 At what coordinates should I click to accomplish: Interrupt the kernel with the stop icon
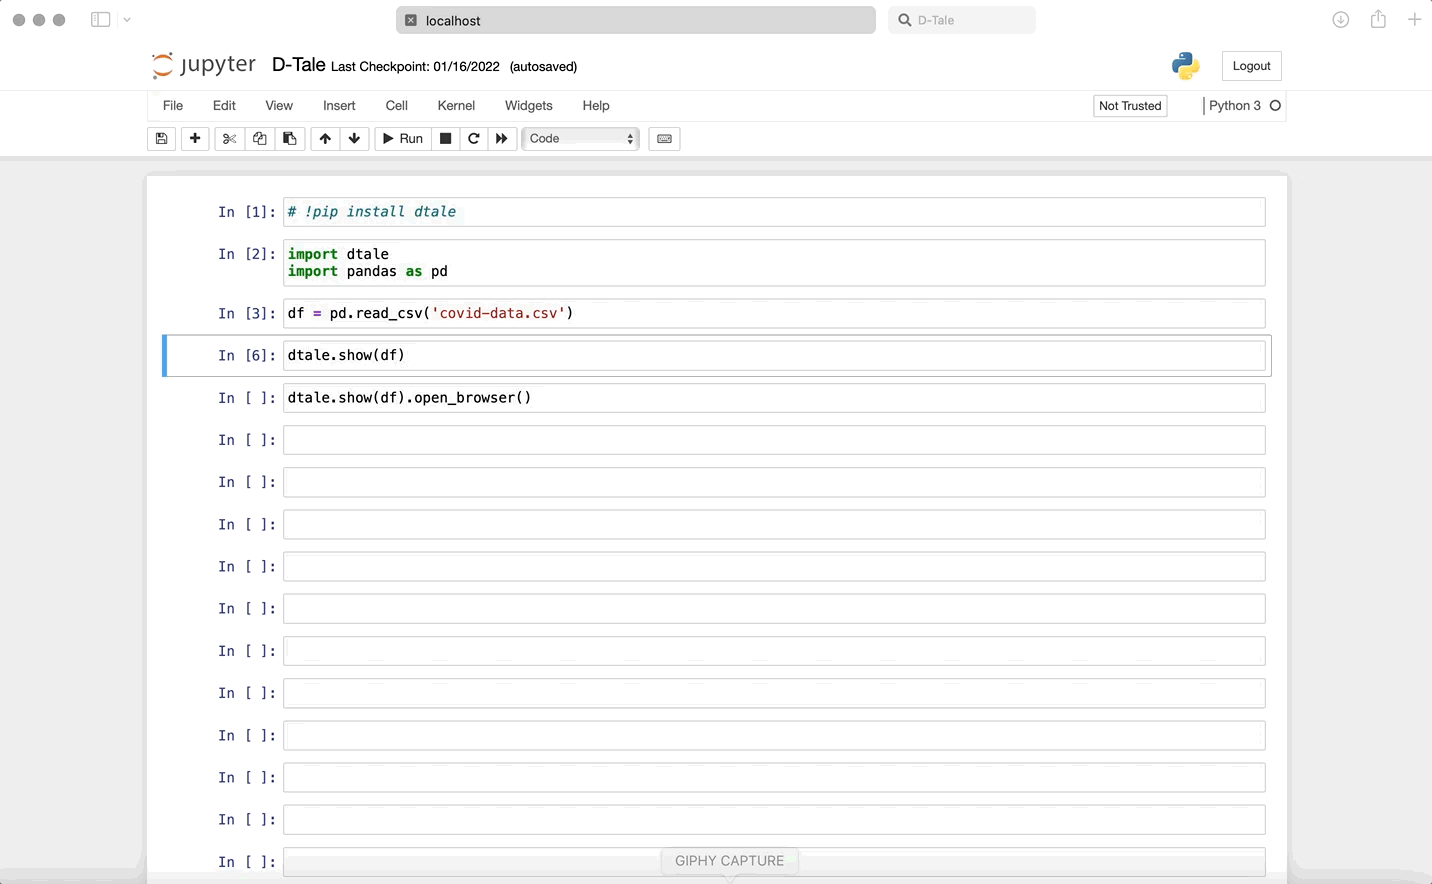coord(446,139)
